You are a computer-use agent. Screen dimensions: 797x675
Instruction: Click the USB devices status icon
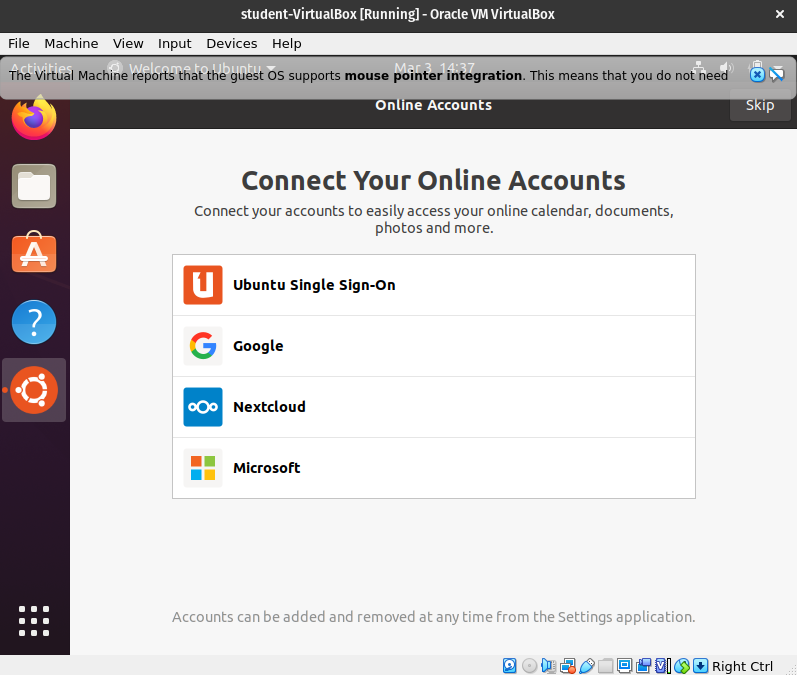[x=587, y=666]
